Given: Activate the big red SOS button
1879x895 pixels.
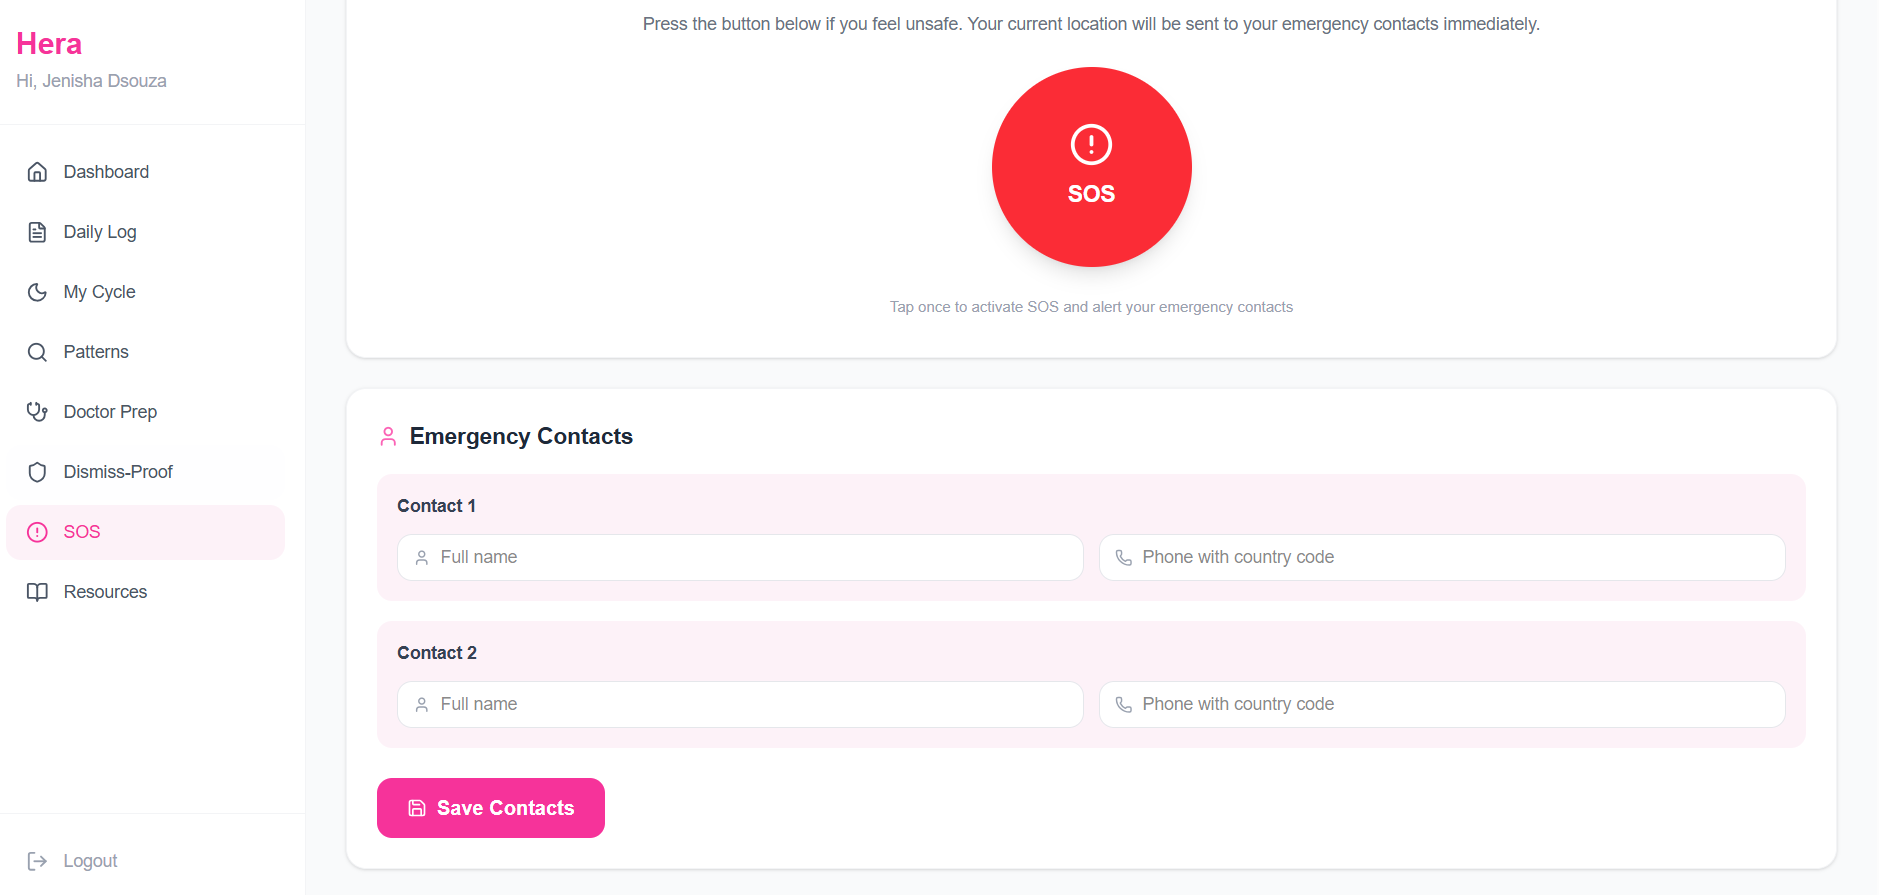Looking at the screenshot, I should coord(1091,167).
